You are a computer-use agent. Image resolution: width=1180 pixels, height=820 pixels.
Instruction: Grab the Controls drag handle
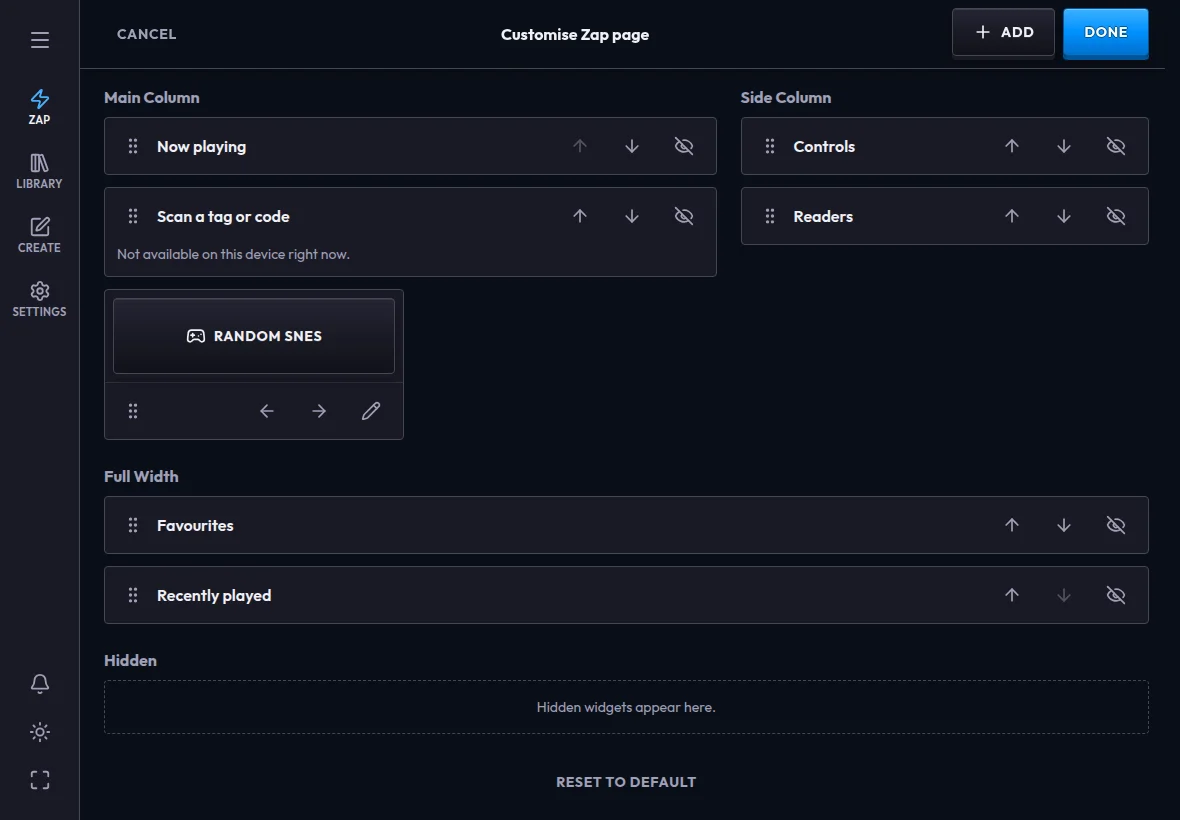[770, 146]
